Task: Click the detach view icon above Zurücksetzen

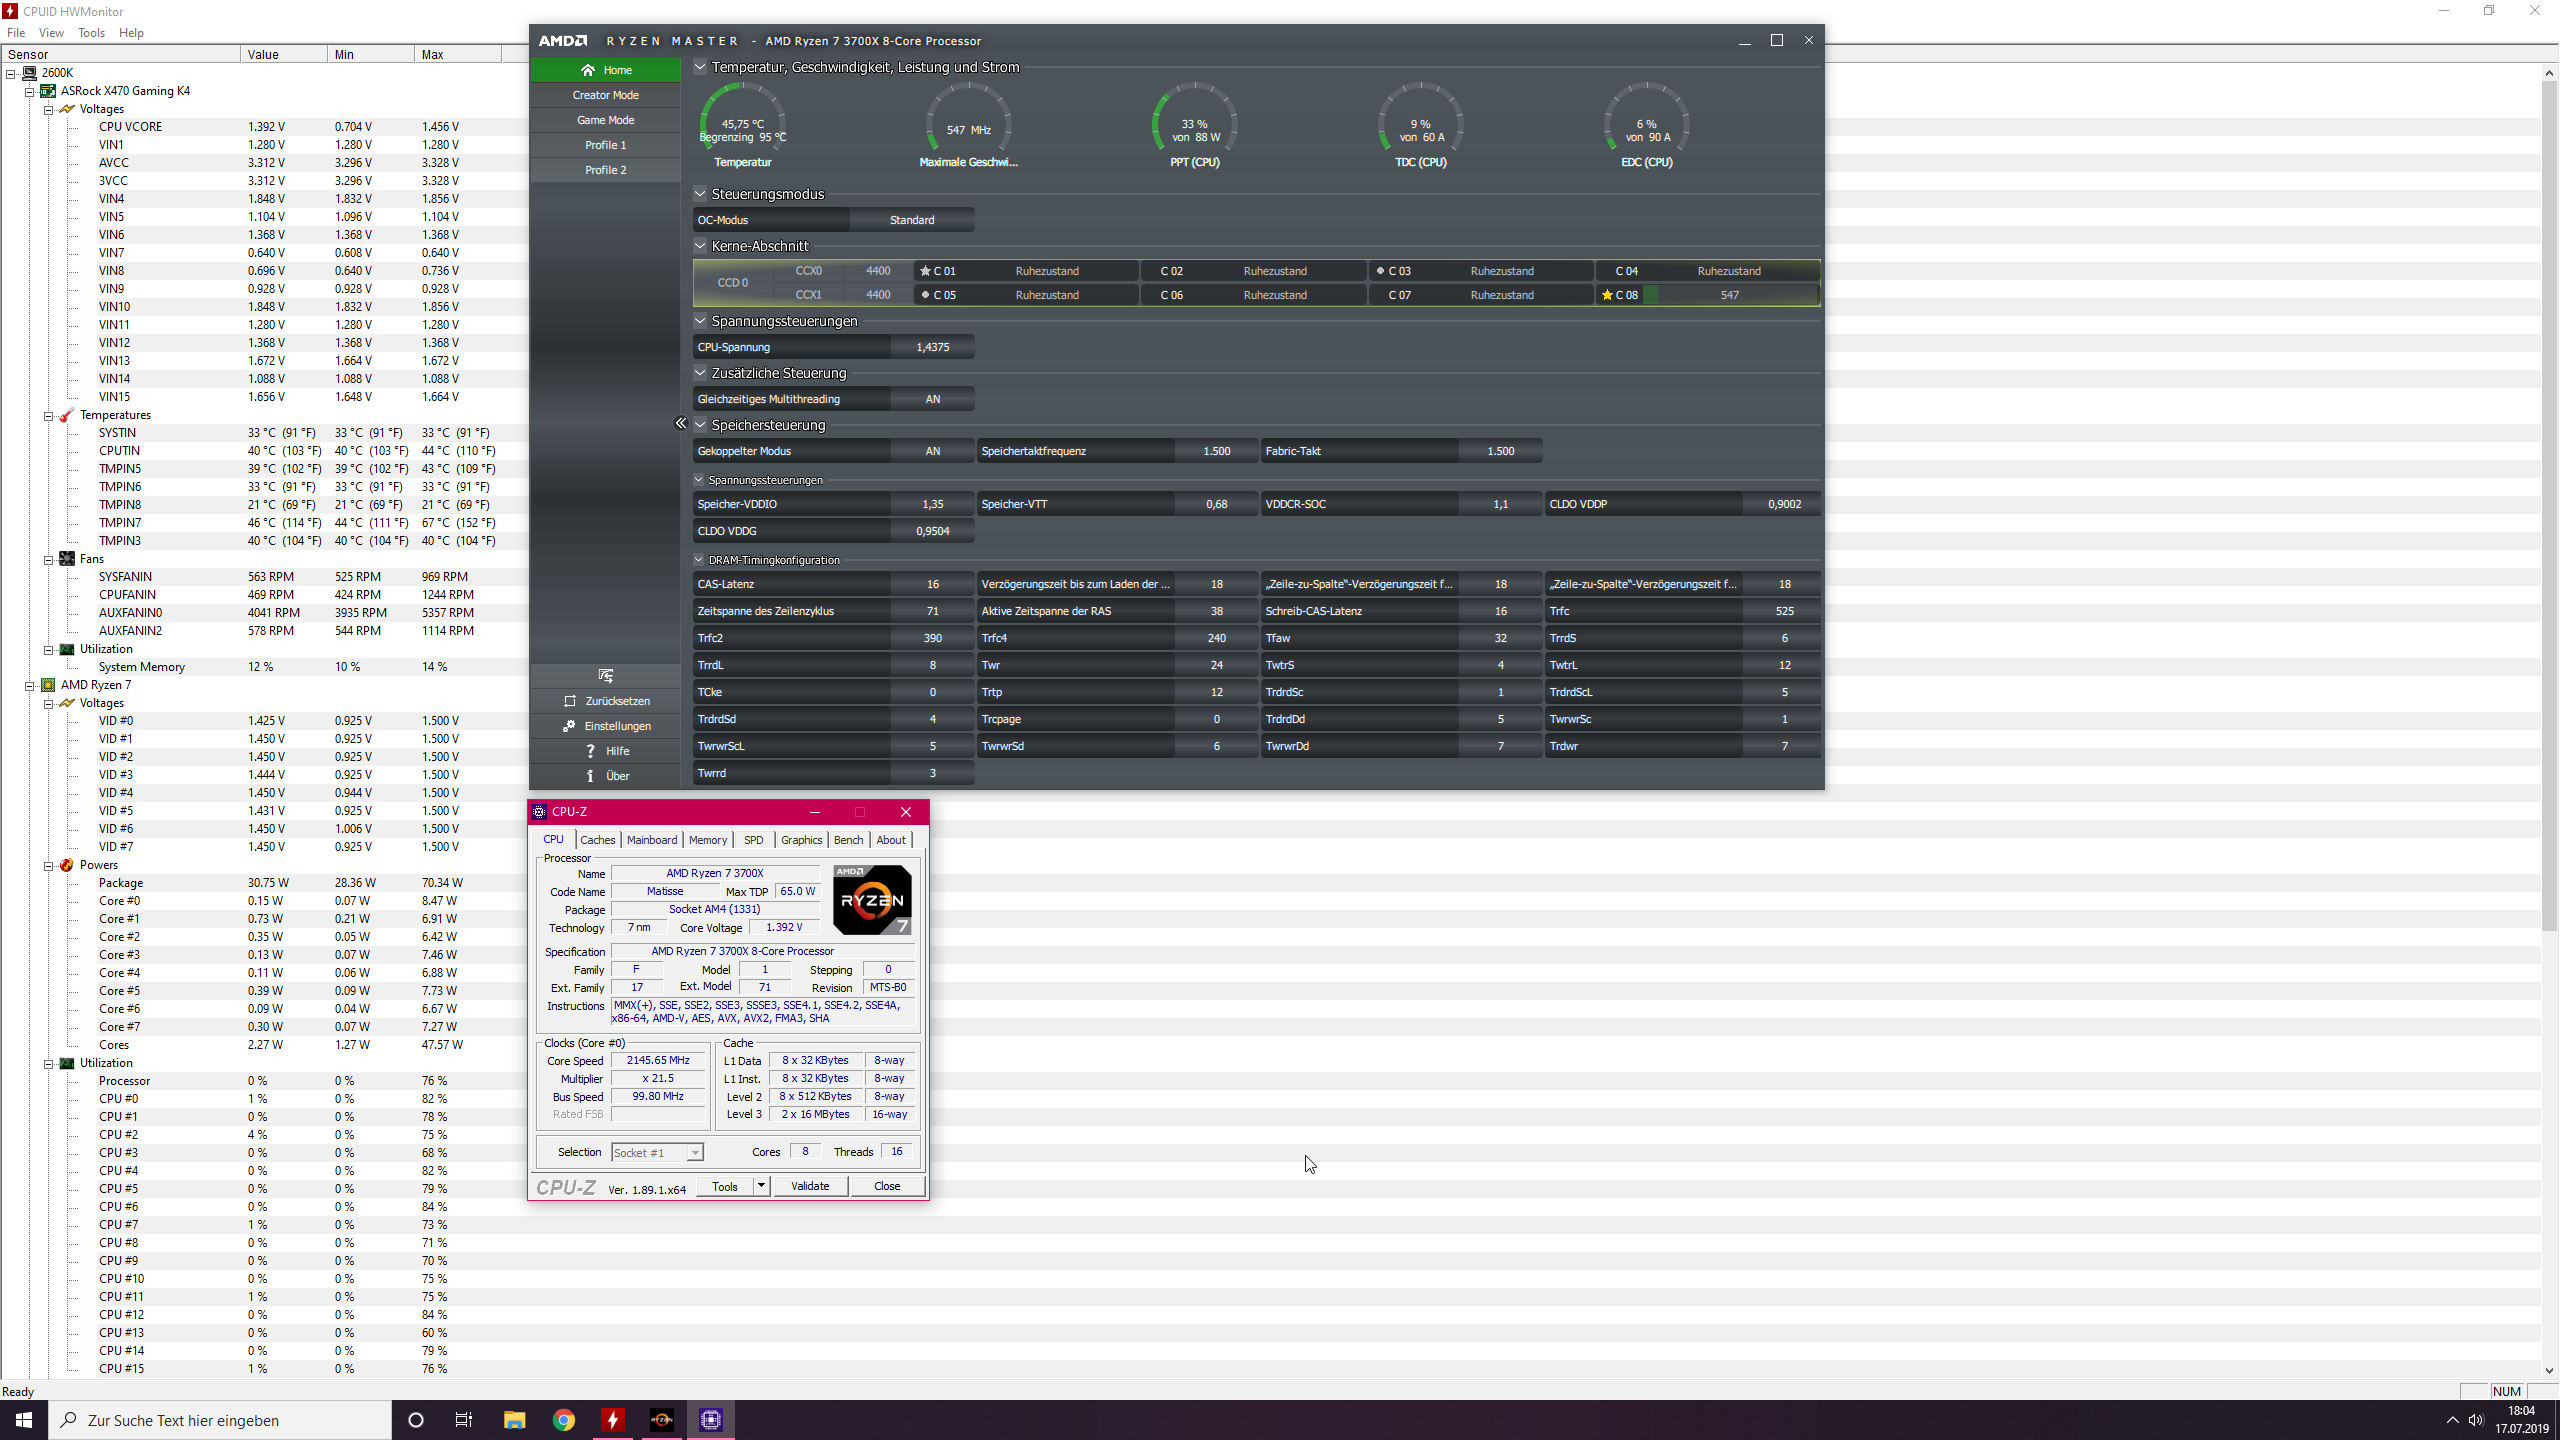Action: tap(605, 676)
